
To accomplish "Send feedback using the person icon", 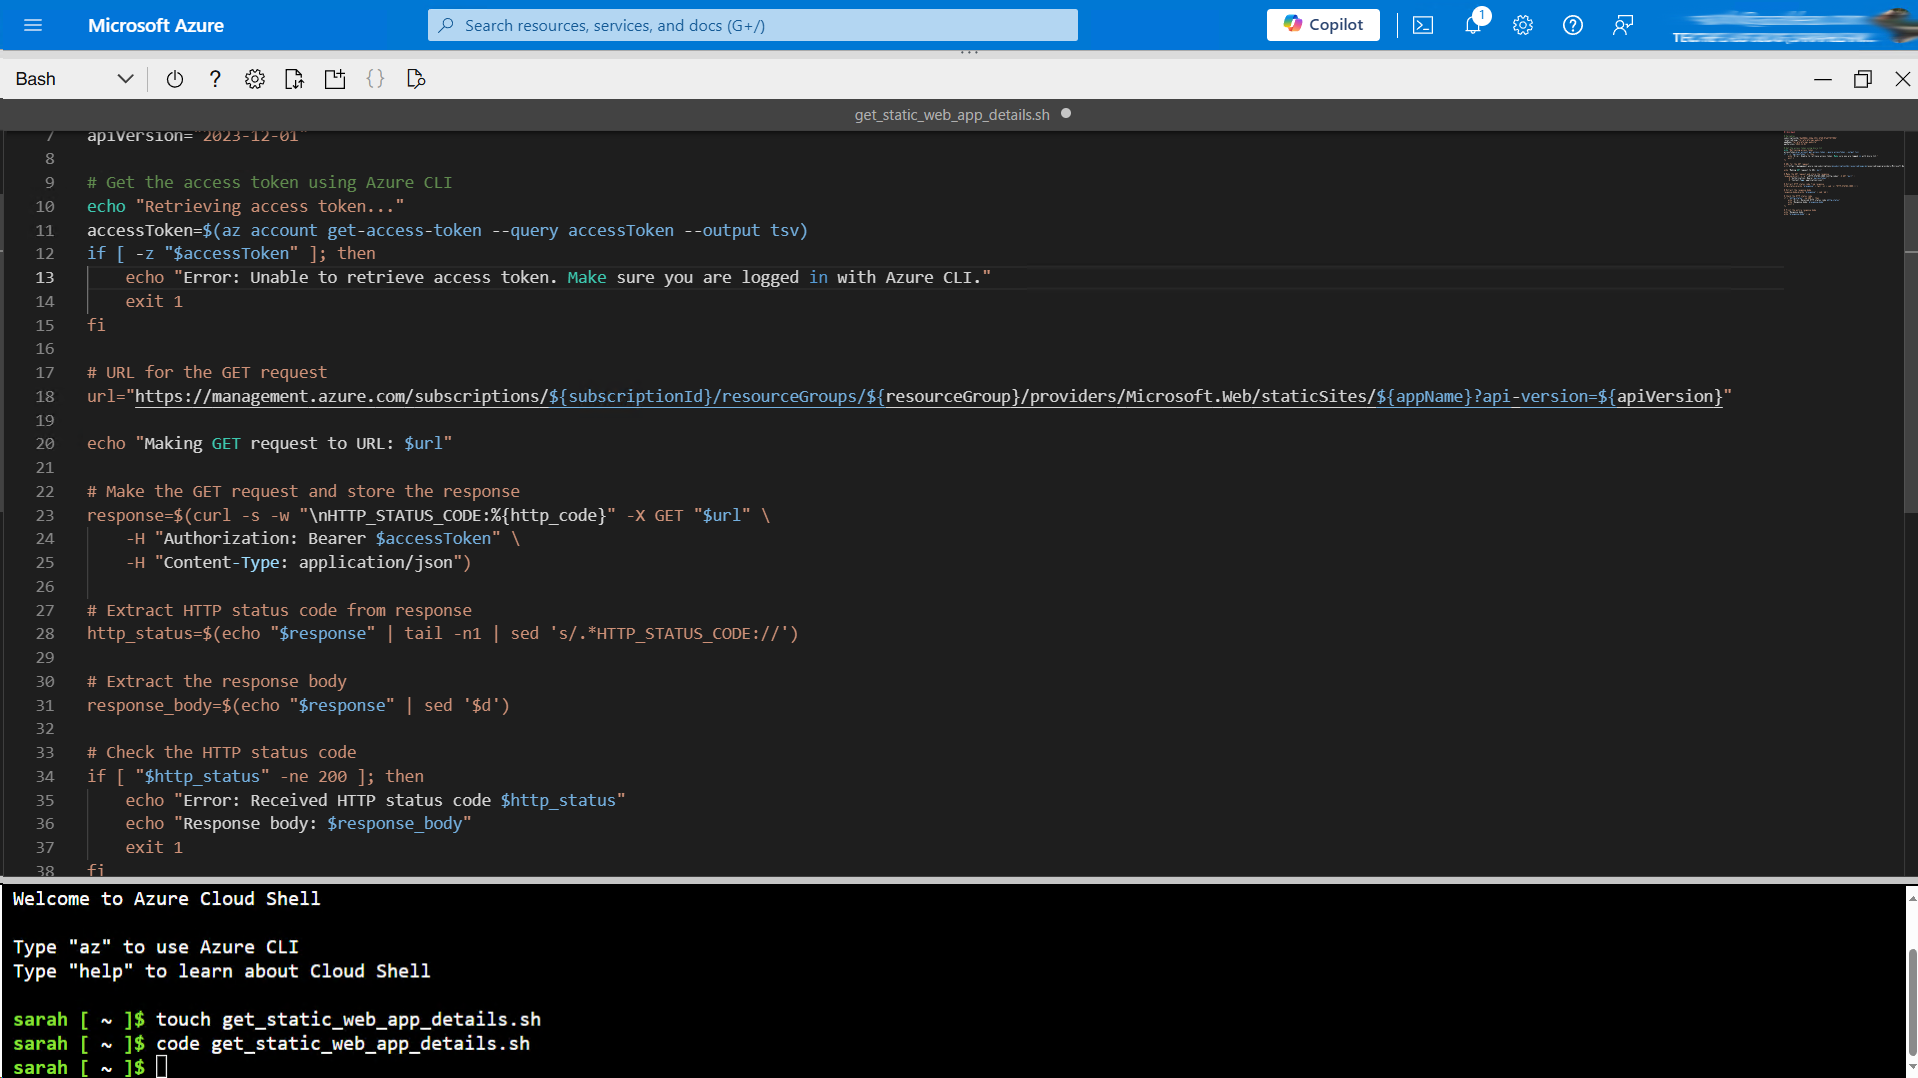I will click(1623, 25).
